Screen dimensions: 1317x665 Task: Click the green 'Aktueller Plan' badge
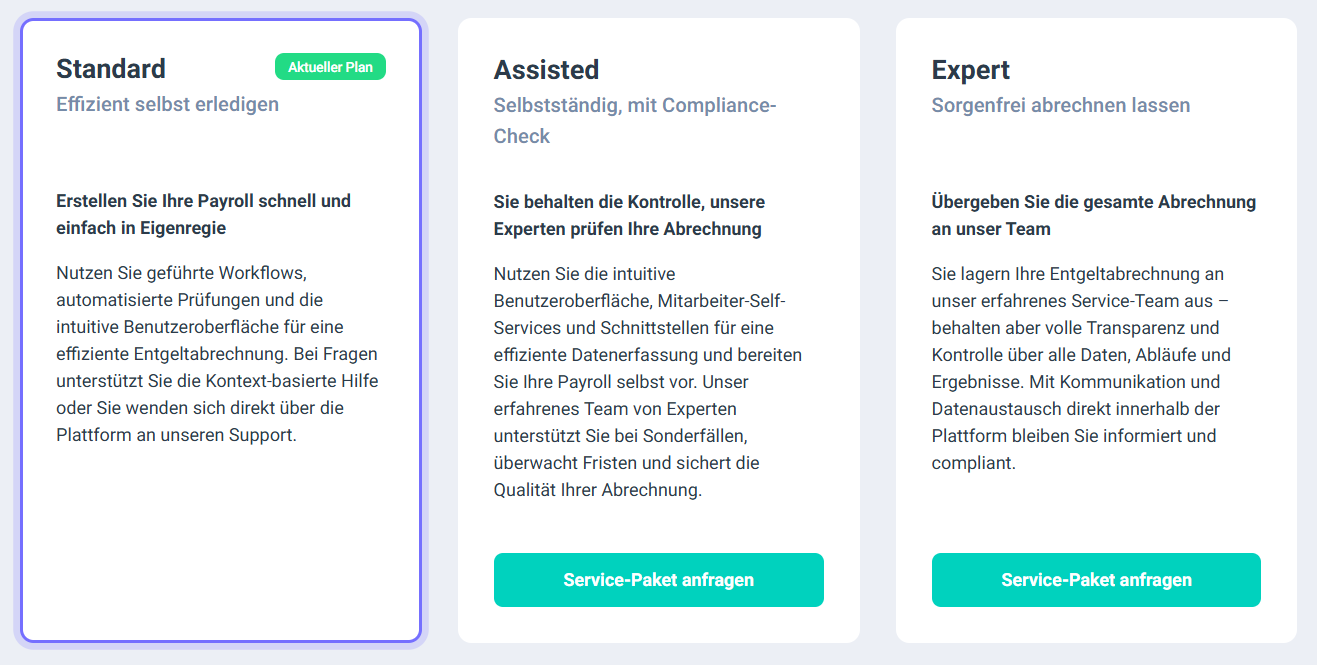pos(330,67)
